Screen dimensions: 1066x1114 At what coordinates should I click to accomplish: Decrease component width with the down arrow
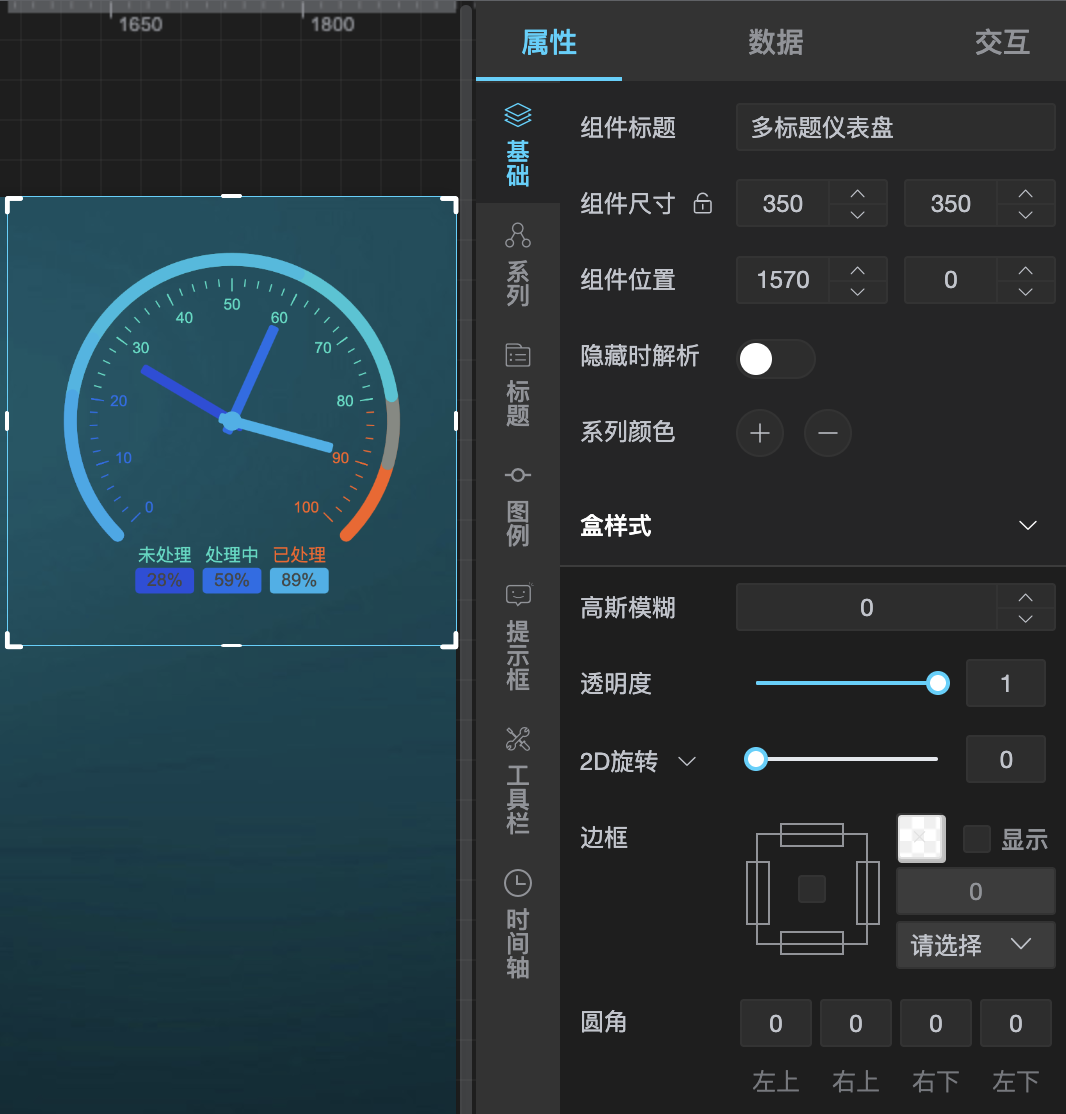point(858,215)
